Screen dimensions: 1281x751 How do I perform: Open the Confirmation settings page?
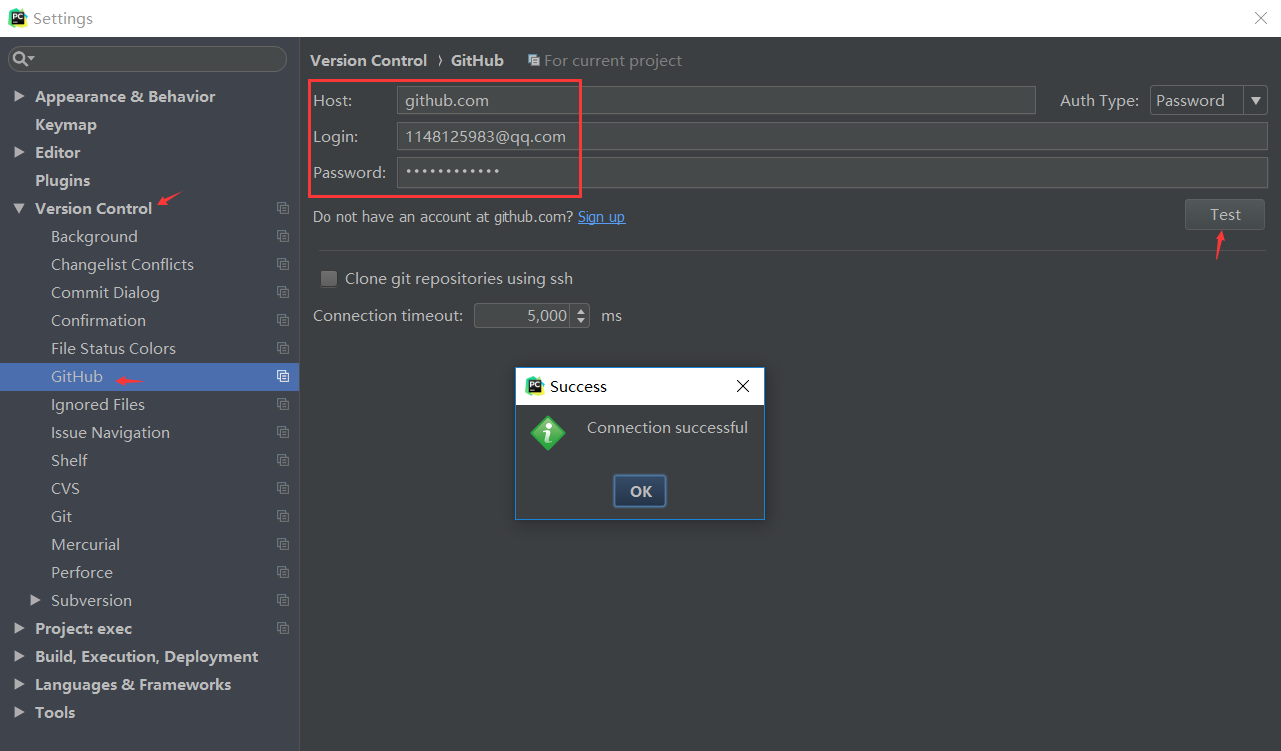[98, 321]
